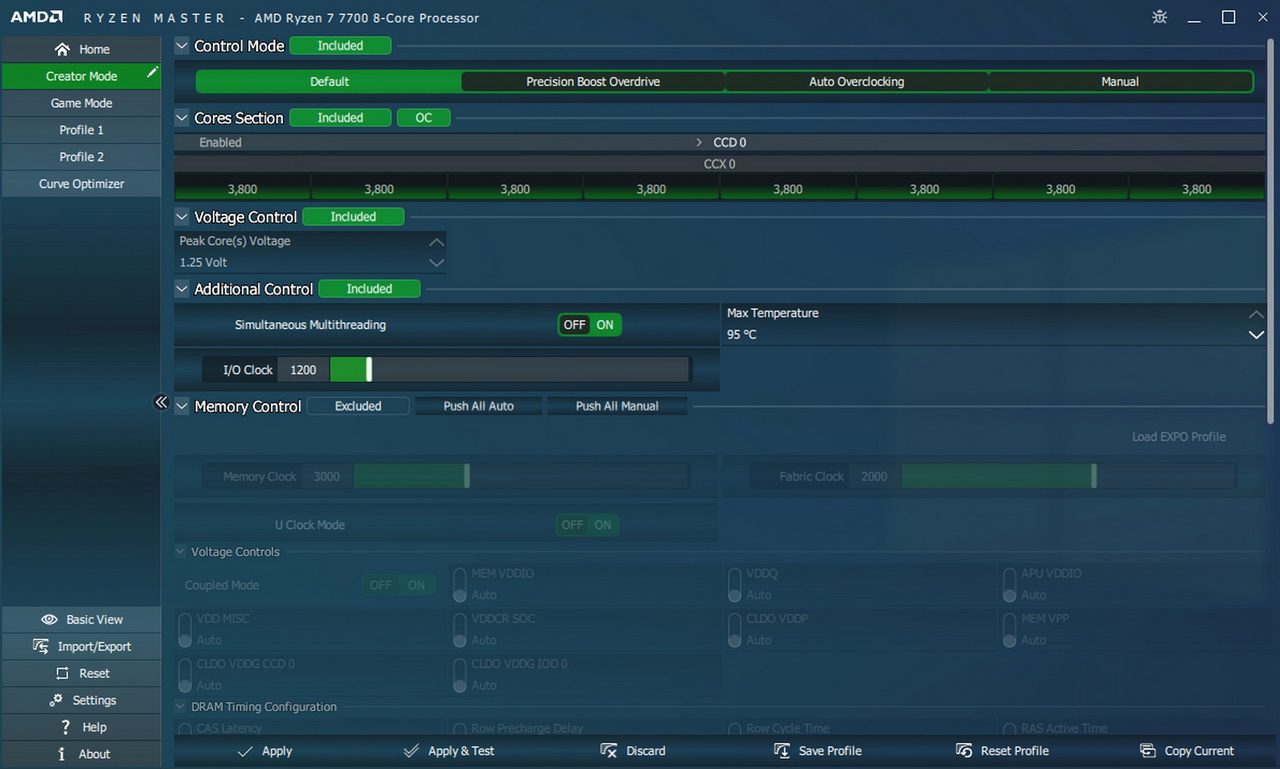This screenshot has width=1280, height=769.
Task: Toggle the Memory Control Excluded button
Action: [358, 406]
